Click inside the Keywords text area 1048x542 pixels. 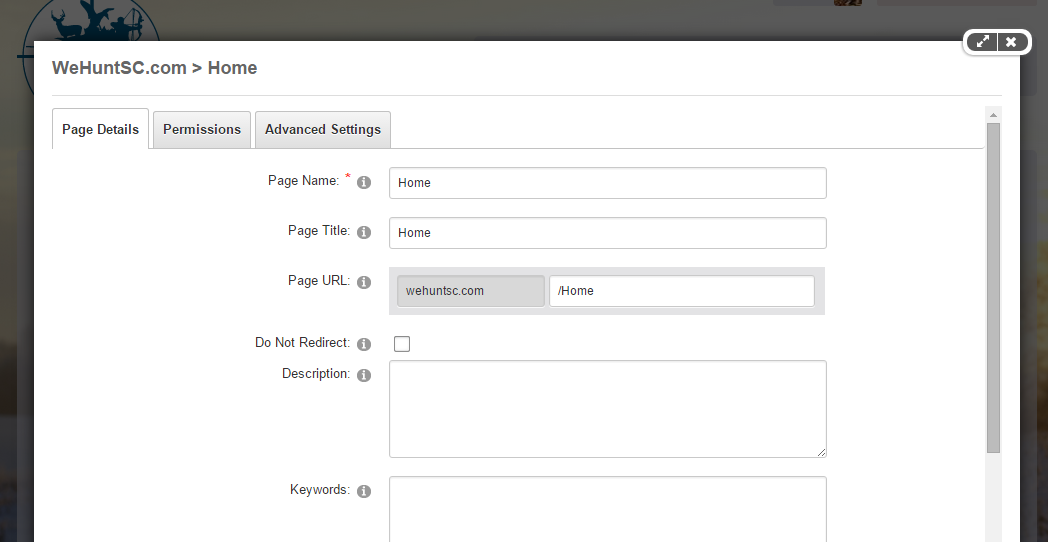(x=608, y=509)
